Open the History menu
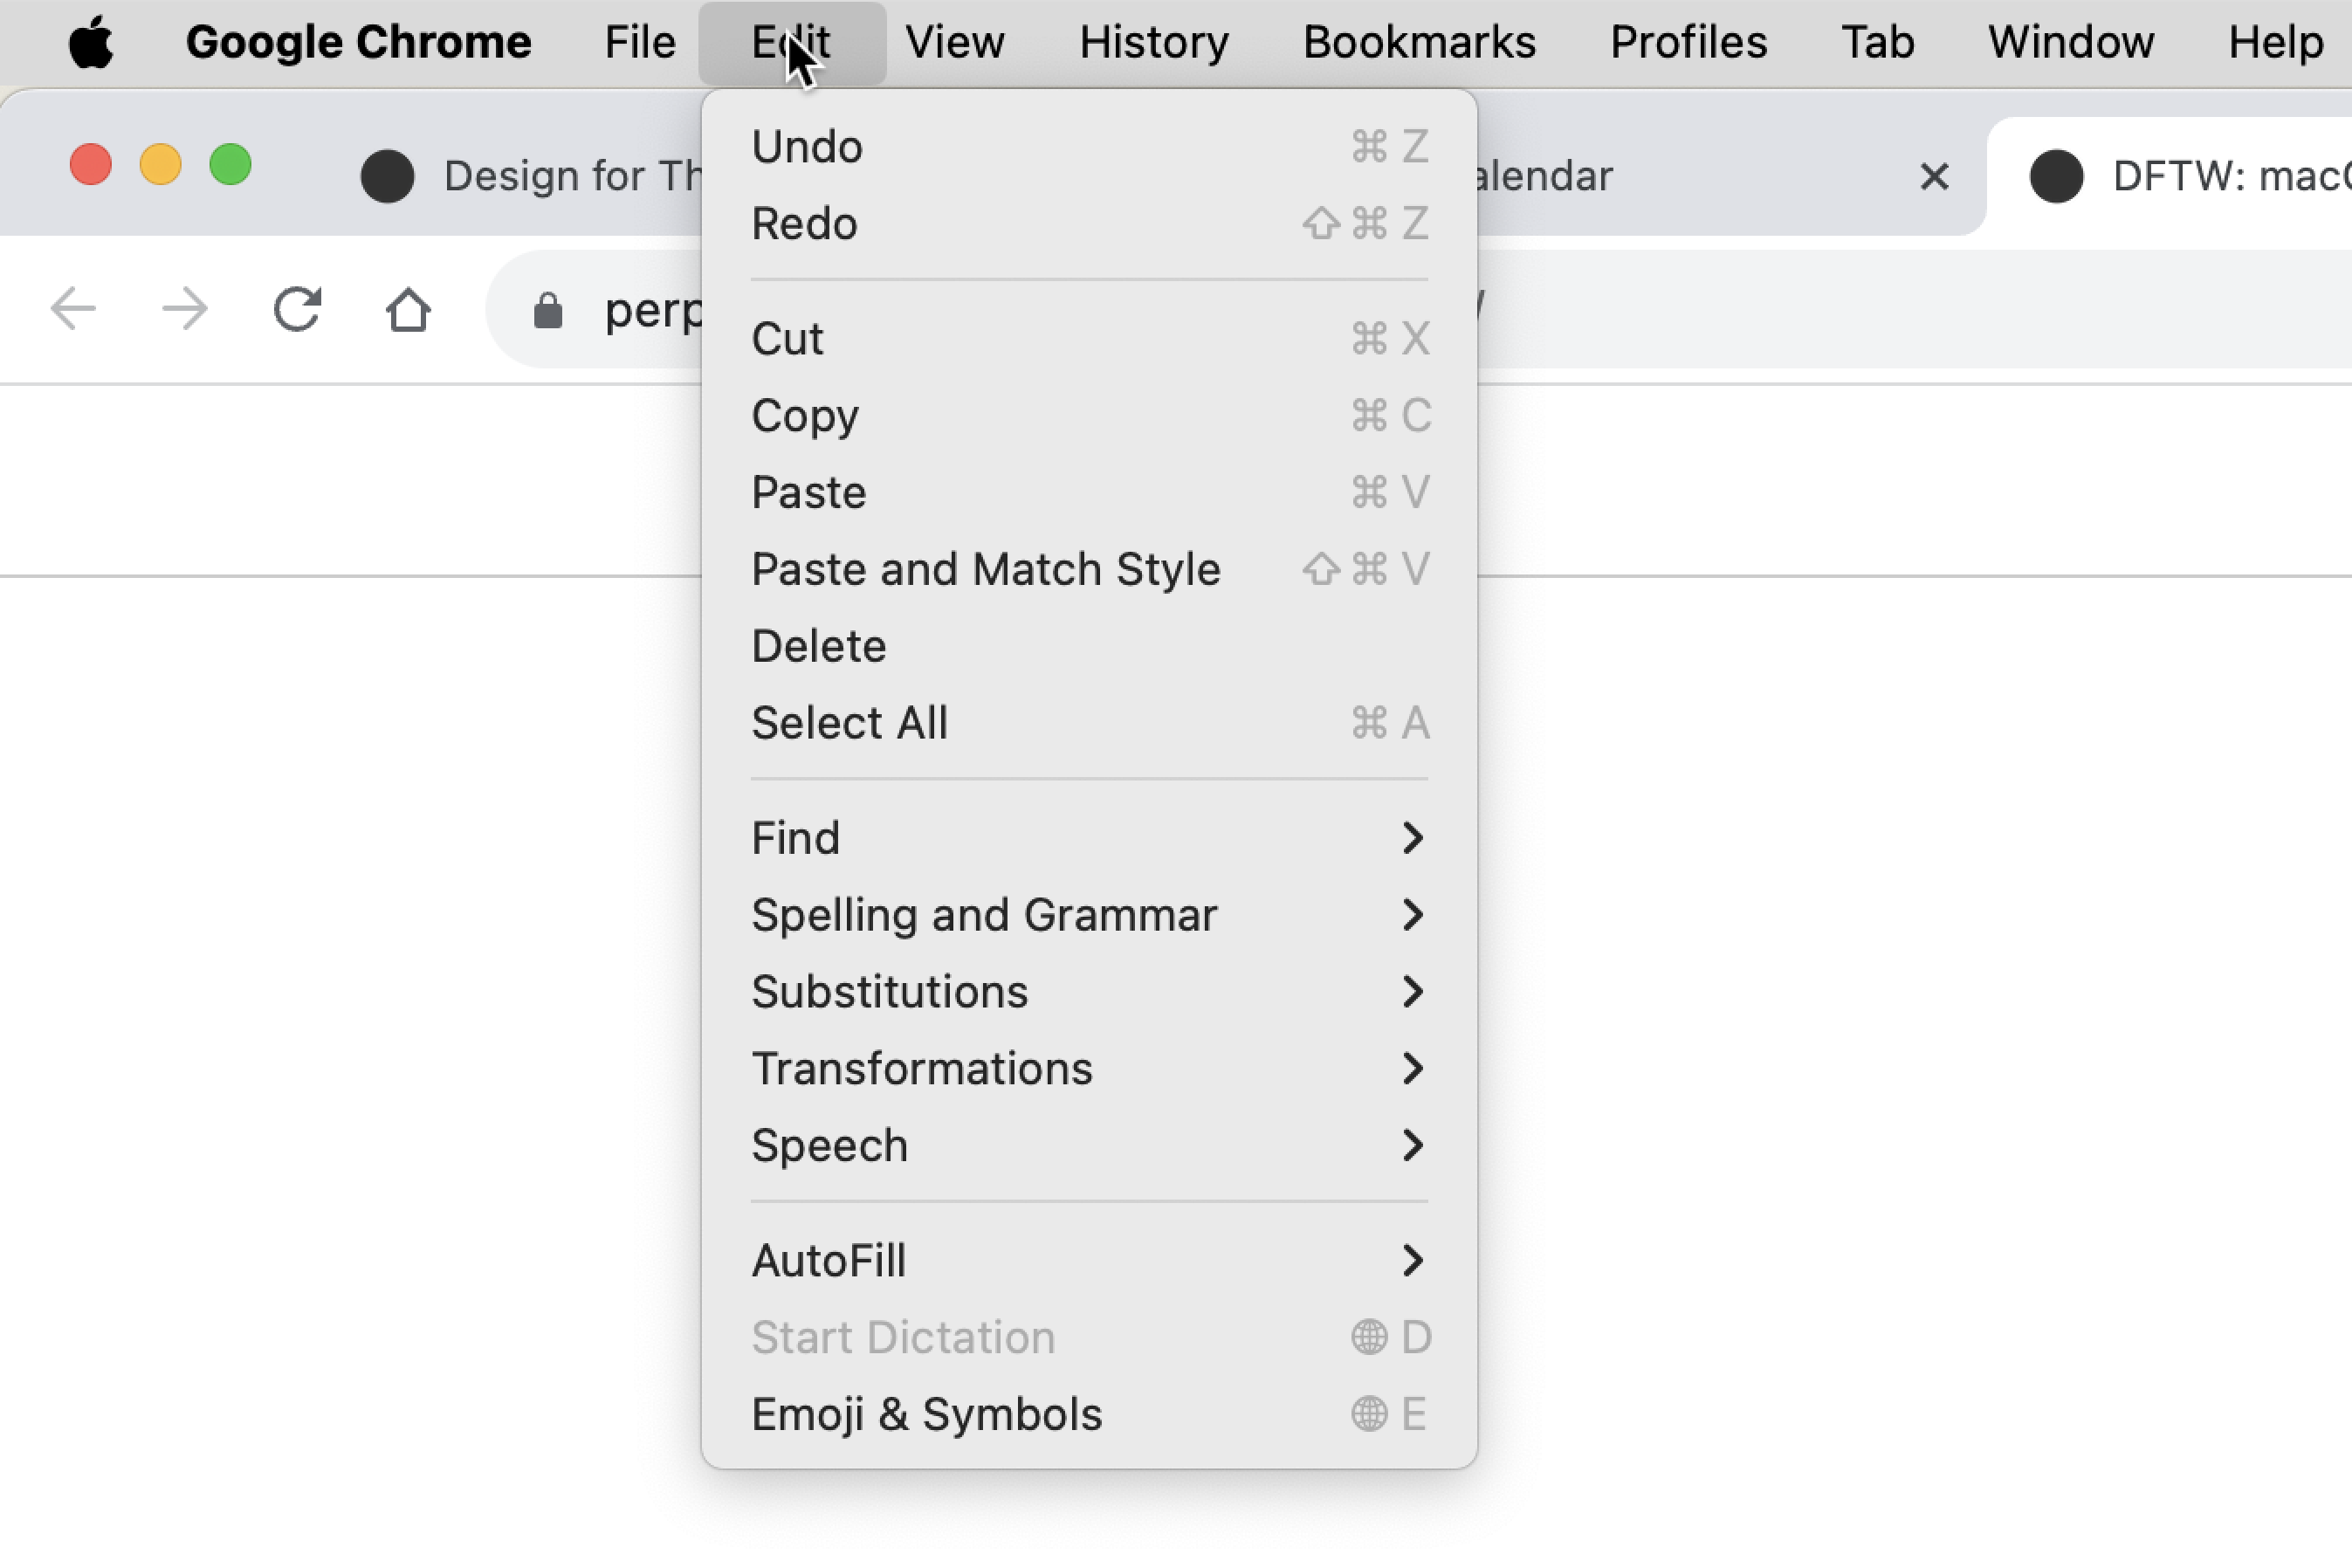This screenshot has height=1568, width=2352. (x=1153, y=42)
